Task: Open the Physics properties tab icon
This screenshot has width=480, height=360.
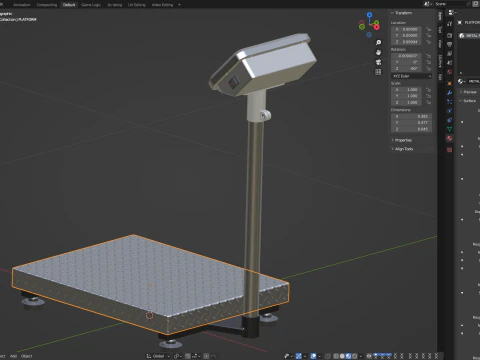Action: pyautogui.click(x=449, y=111)
